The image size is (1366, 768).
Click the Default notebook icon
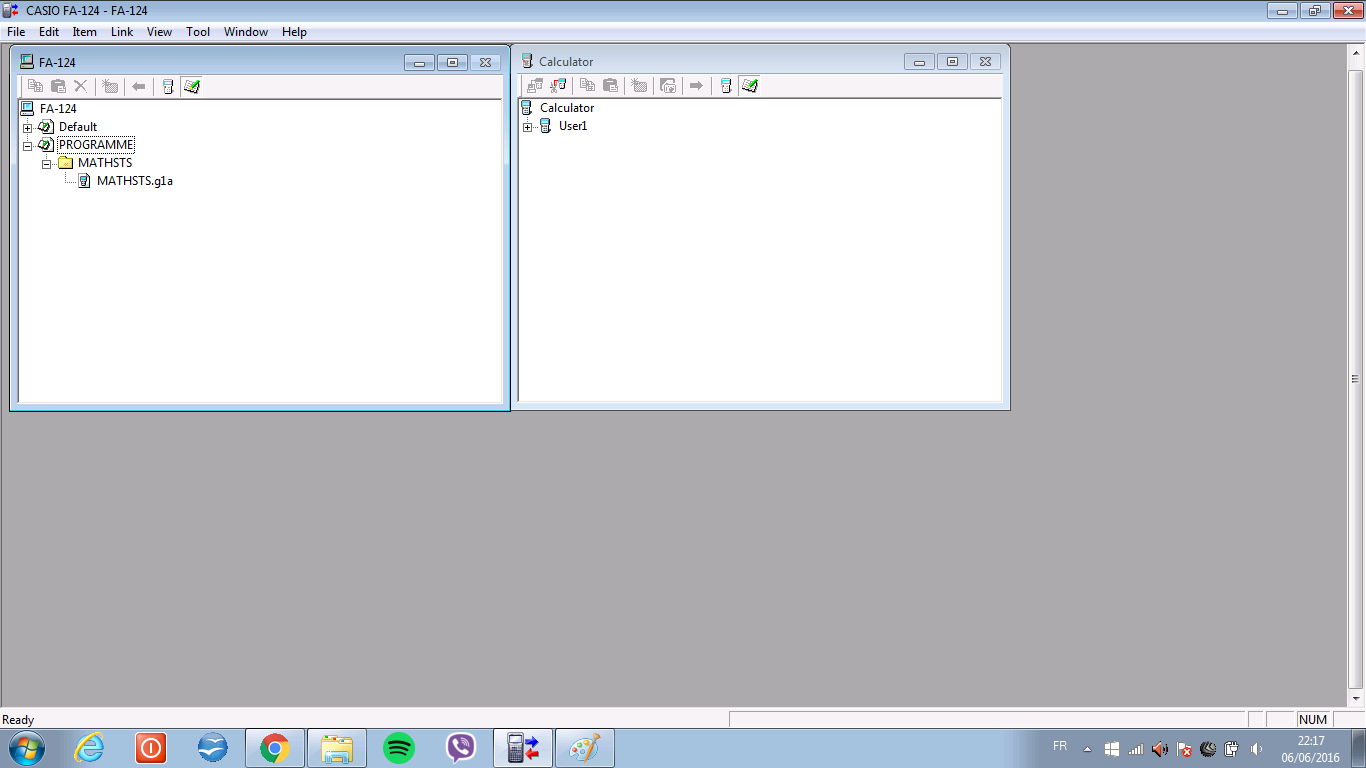click(46, 127)
